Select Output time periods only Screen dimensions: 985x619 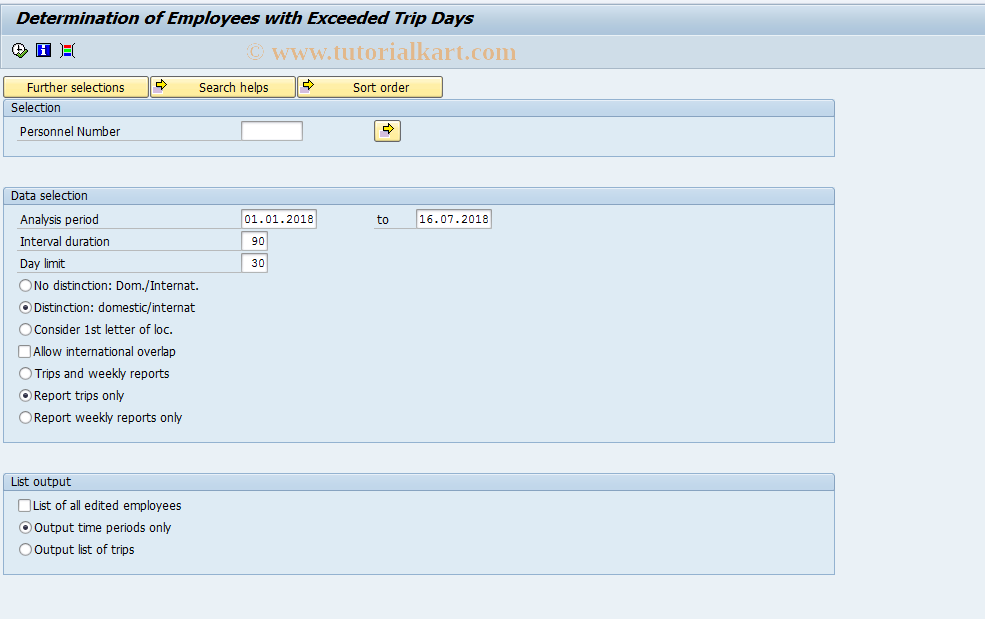pyautogui.click(x=25, y=528)
